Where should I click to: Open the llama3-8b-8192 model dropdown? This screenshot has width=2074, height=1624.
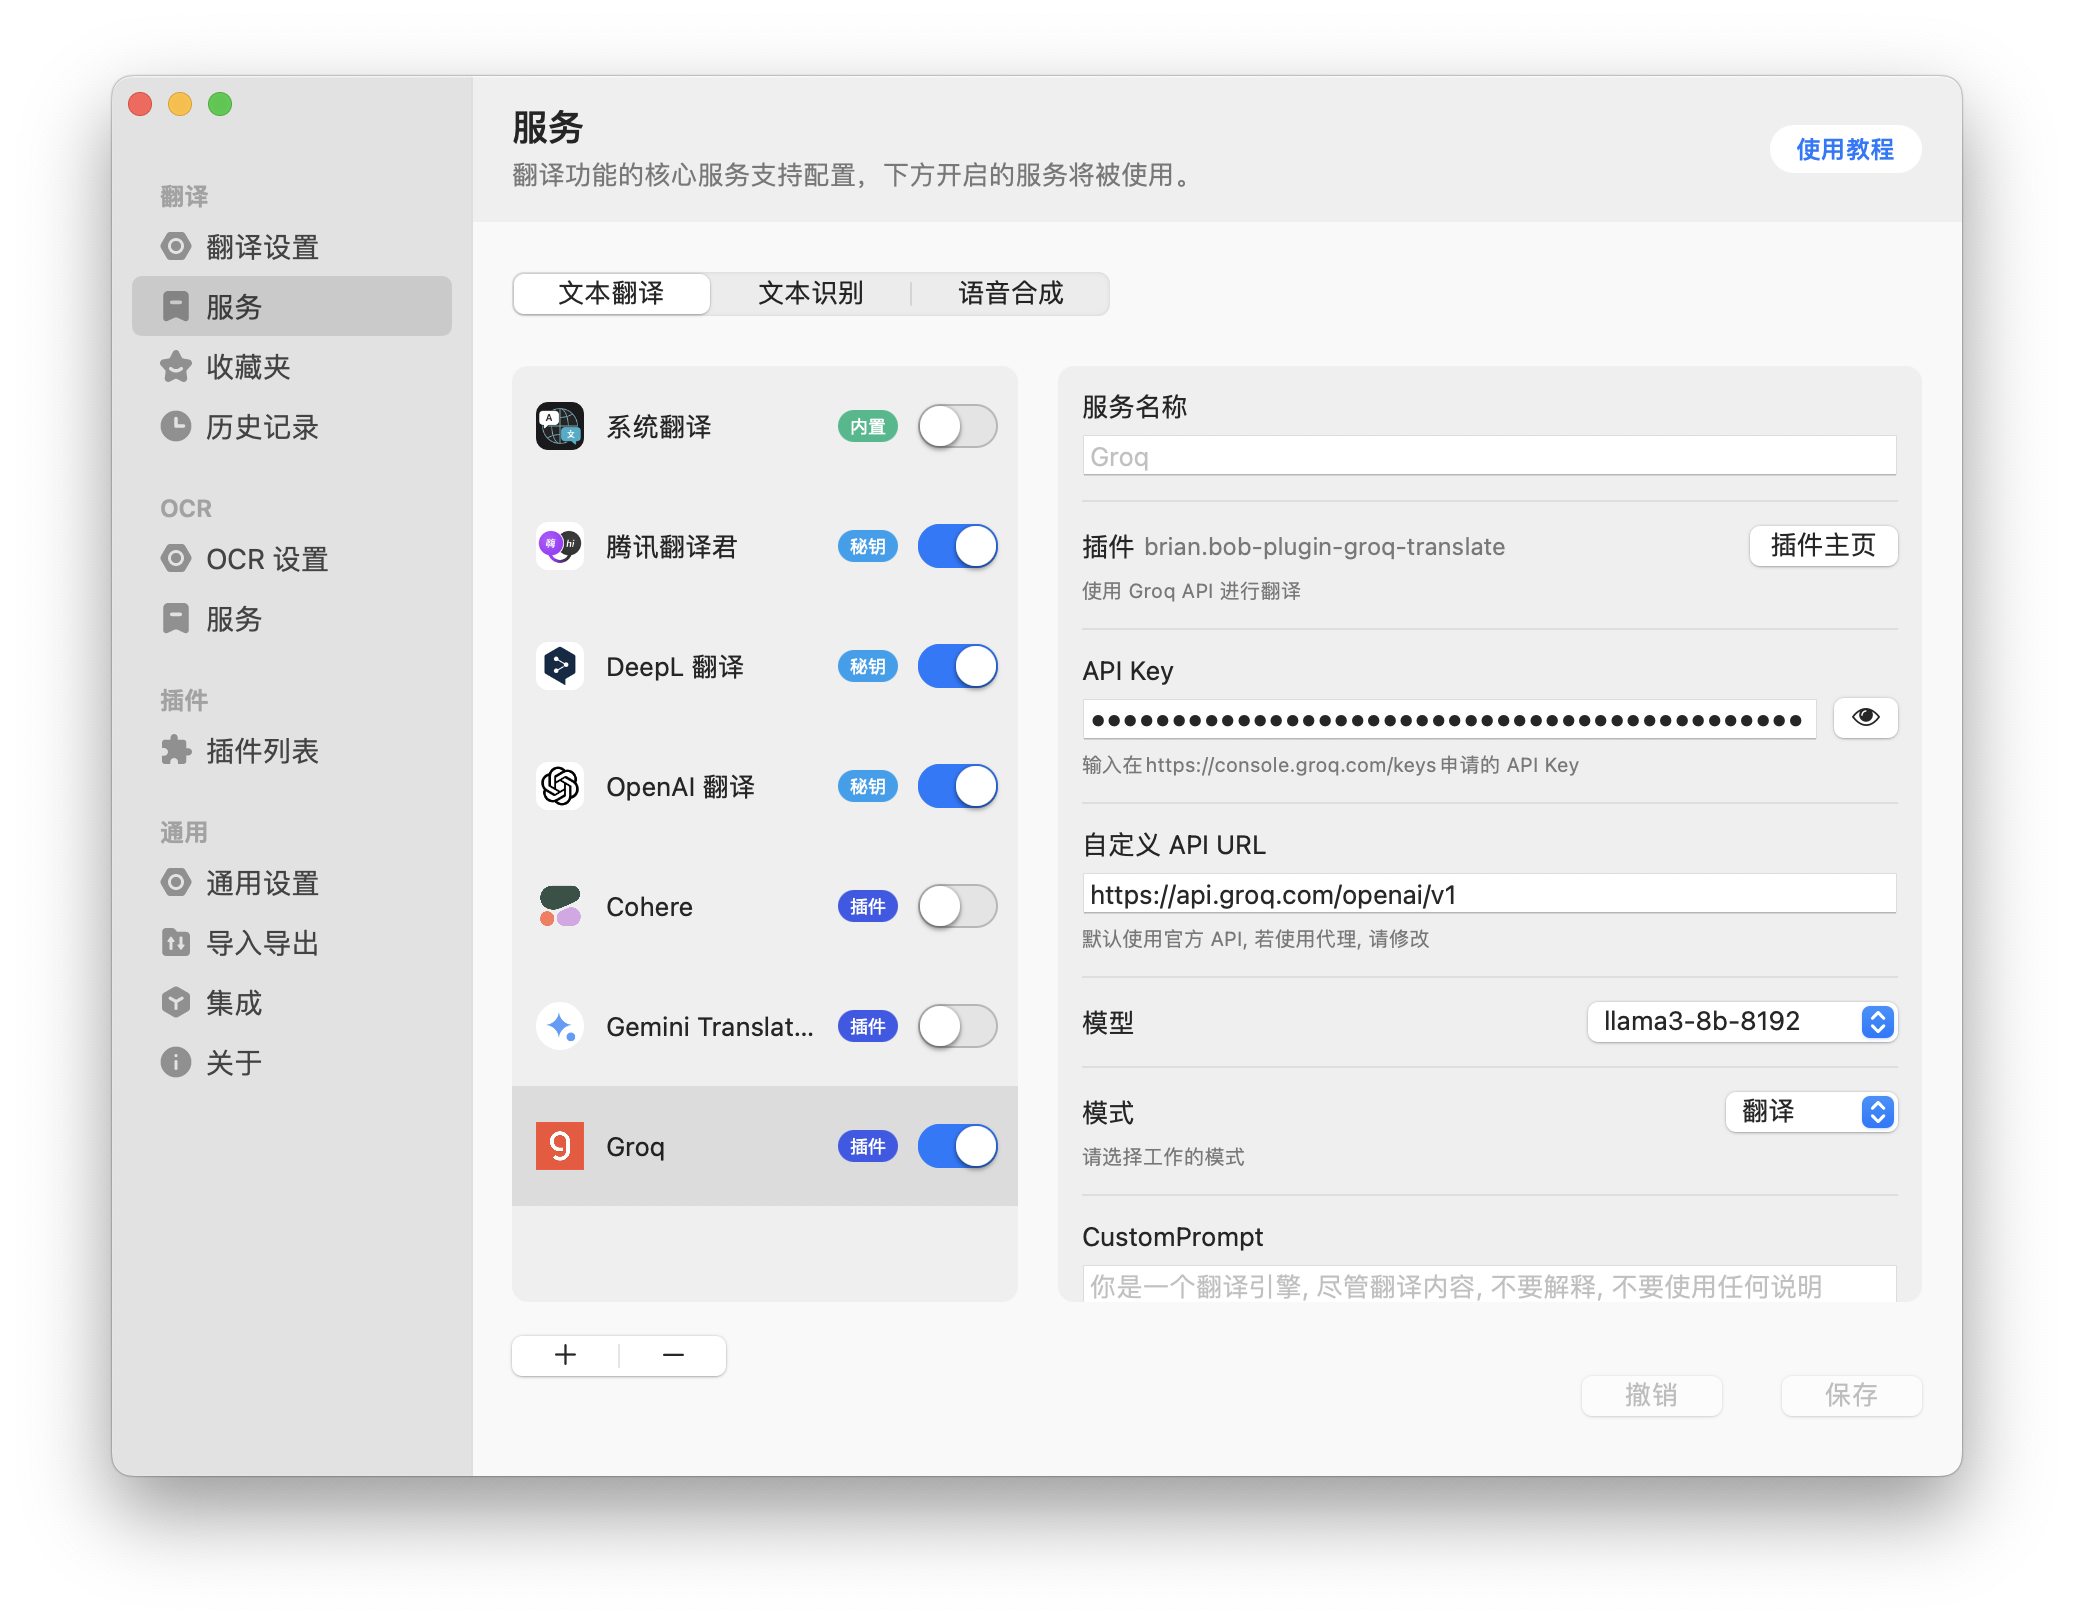coord(1741,1022)
